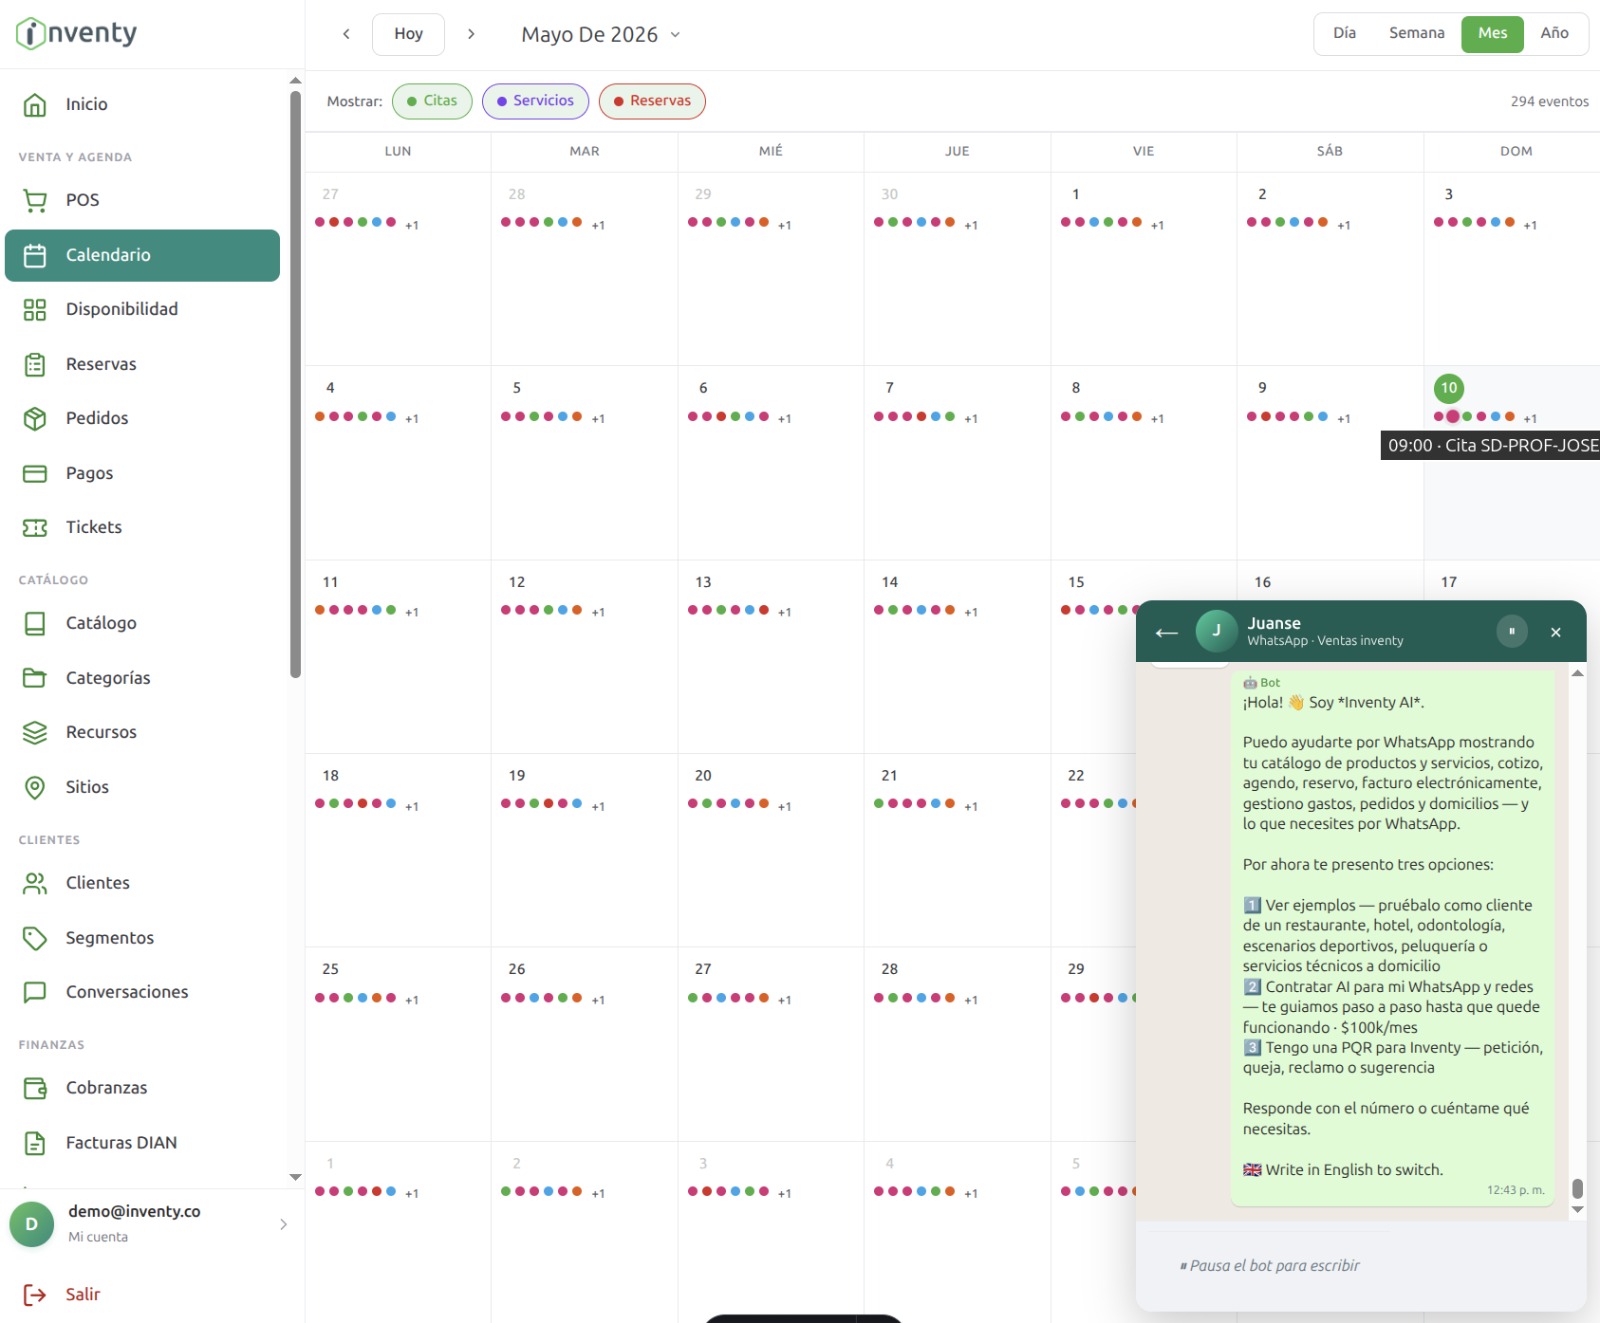Expand +1 more events on May 21
The width and height of the screenshot is (1600, 1323).
point(971,806)
